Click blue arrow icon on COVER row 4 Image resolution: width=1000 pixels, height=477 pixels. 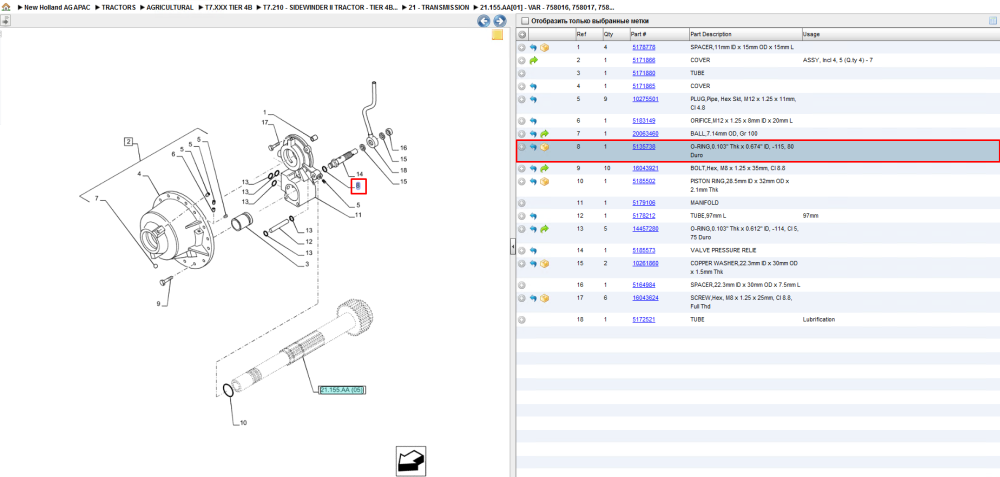(533, 85)
